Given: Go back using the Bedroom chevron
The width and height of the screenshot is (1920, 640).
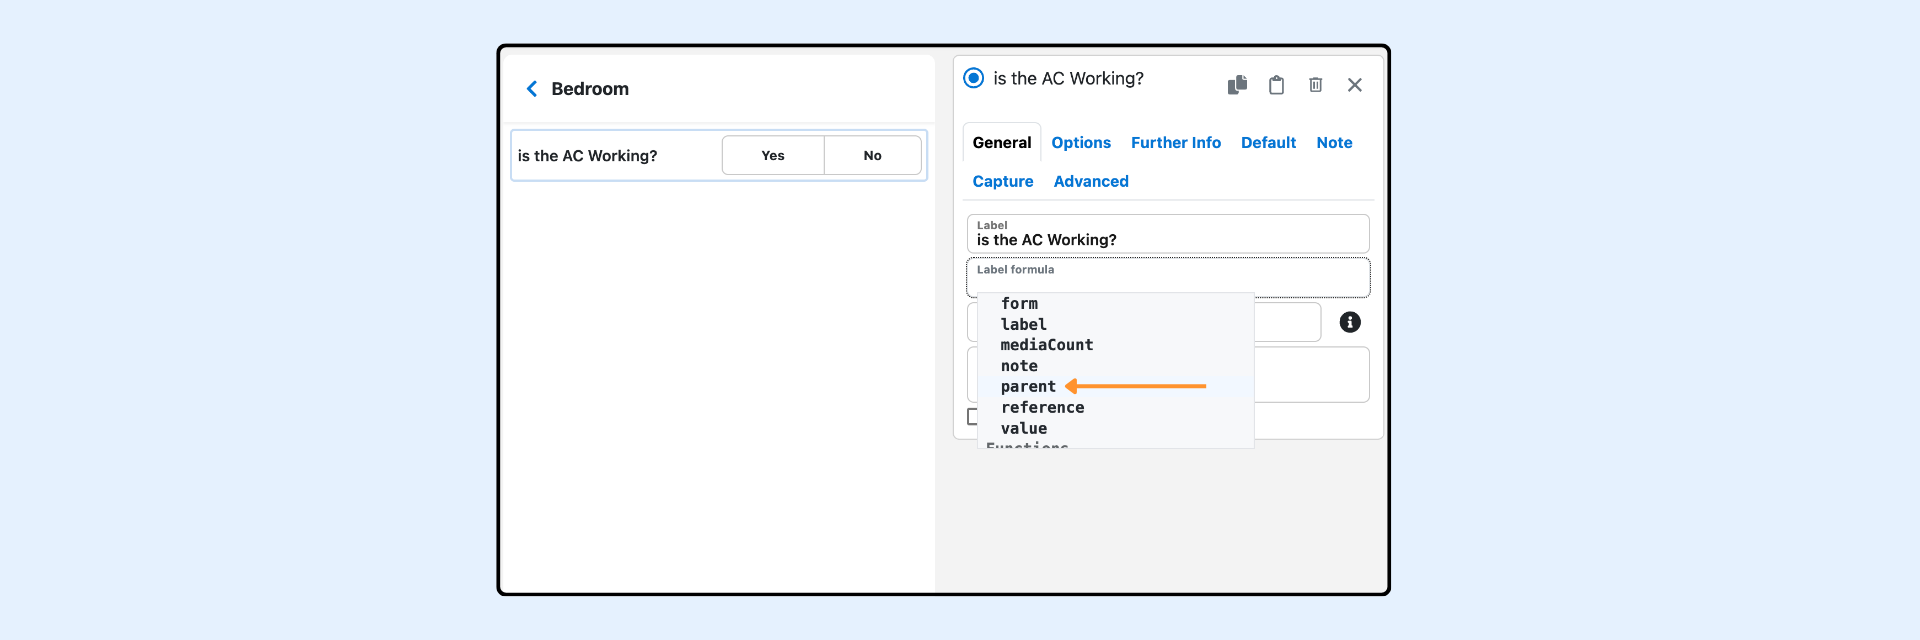Looking at the screenshot, I should (532, 89).
